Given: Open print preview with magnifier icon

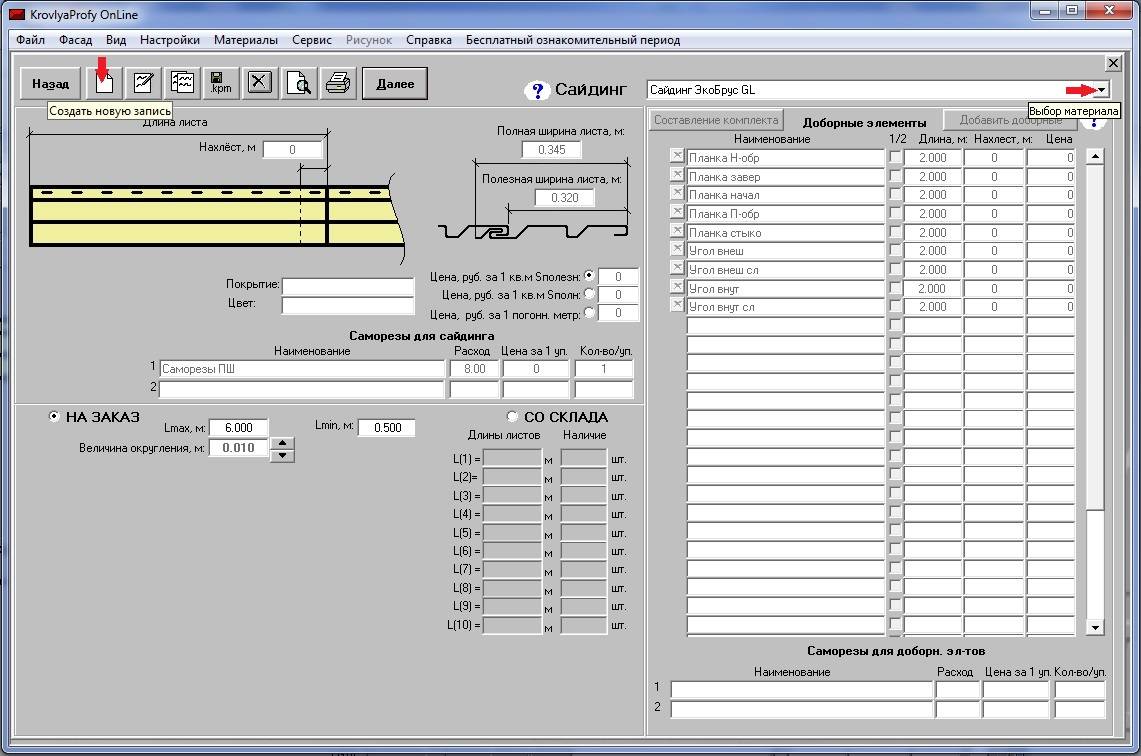Looking at the screenshot, I should tap(299, 83).
